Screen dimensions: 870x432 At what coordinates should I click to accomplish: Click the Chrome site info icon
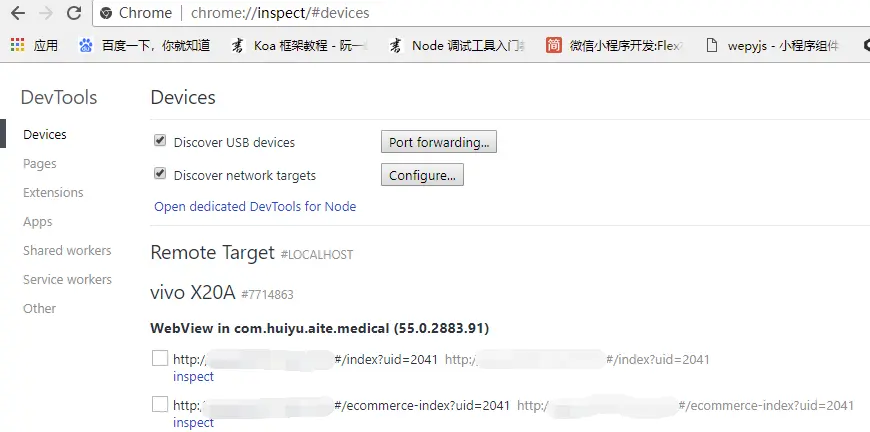[x=107, y=13]
